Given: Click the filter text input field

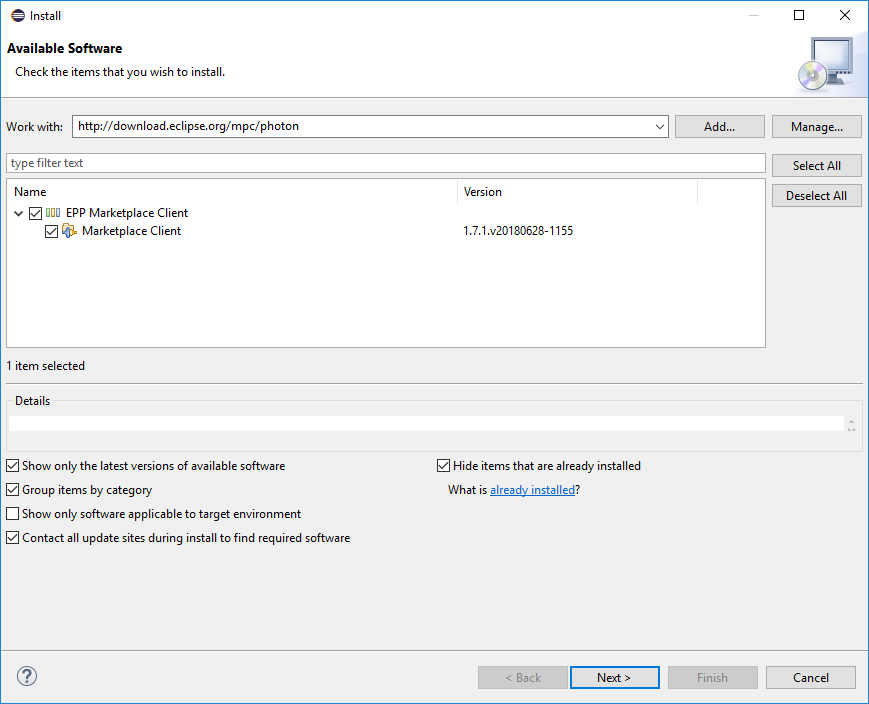Looking at the screenshot, I should [386, 162].
